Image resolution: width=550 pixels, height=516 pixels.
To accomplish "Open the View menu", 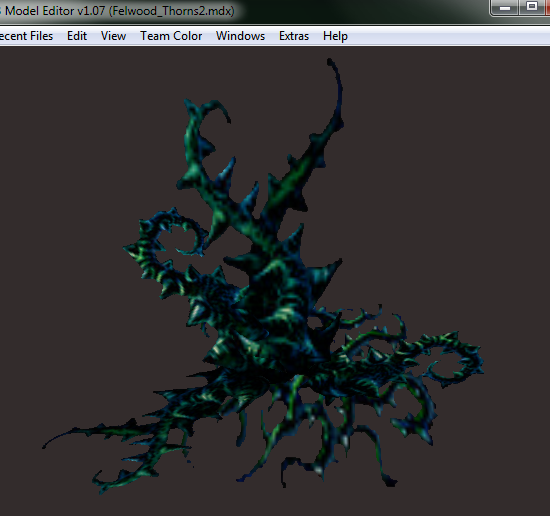I will pos(113,36).
